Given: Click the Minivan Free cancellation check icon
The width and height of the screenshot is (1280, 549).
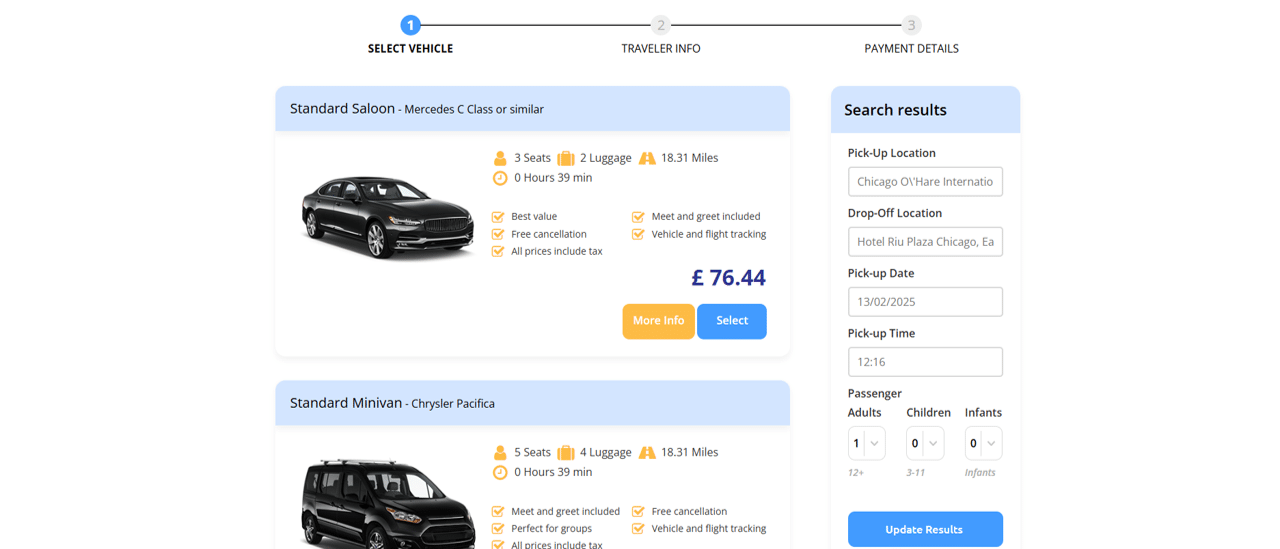Looking at the screenshot, I should [x=638, y=511].
